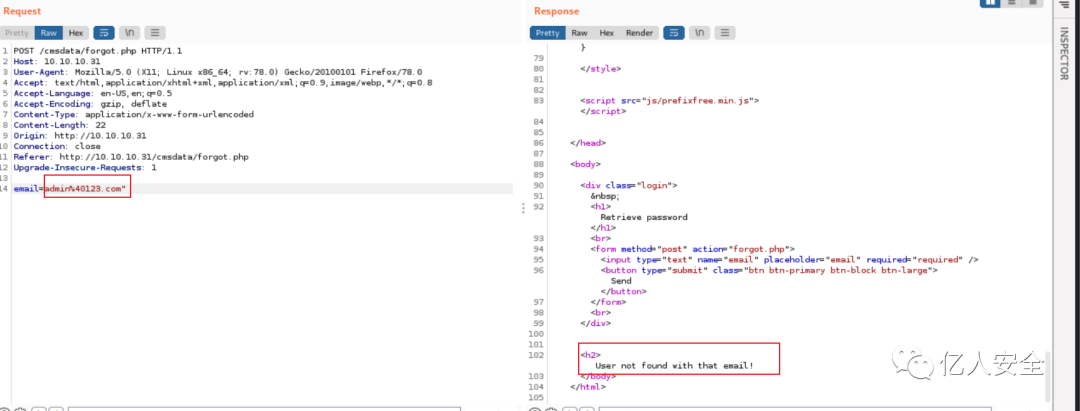
Task: Open the Hex tab in Request pane
Action: tap(76, 33)
